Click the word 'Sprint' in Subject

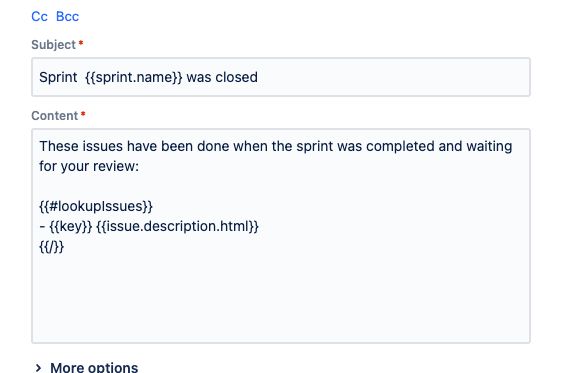pyautogui.click(x=58, y=77)
